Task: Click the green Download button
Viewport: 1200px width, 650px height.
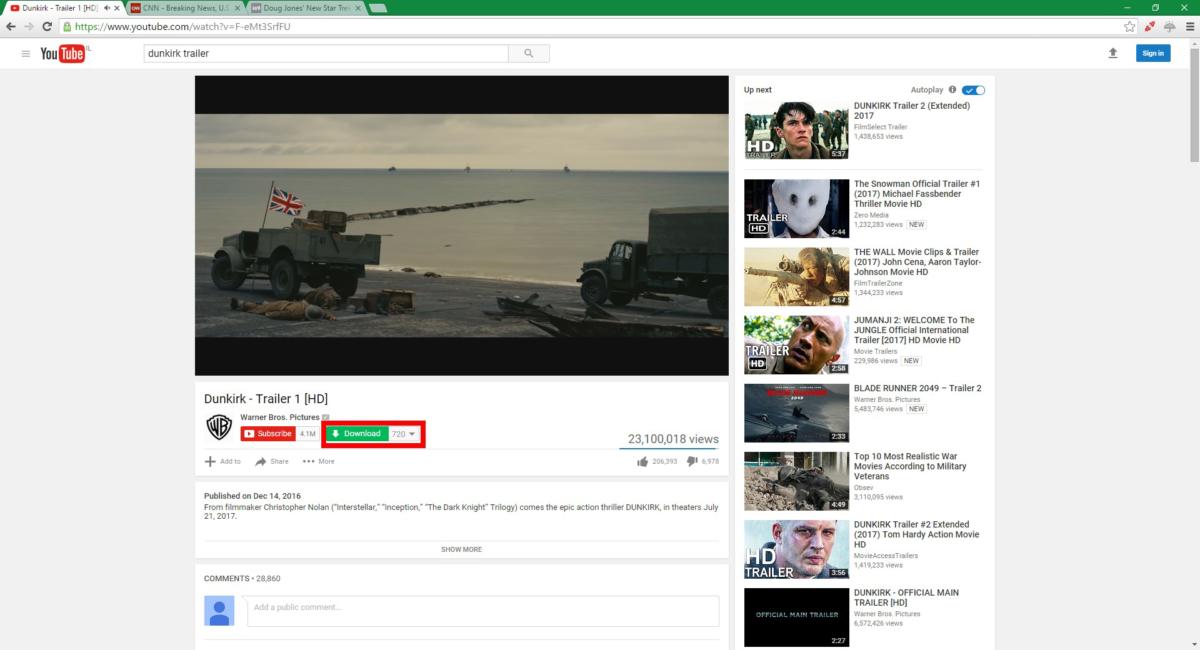Action: 357,434
